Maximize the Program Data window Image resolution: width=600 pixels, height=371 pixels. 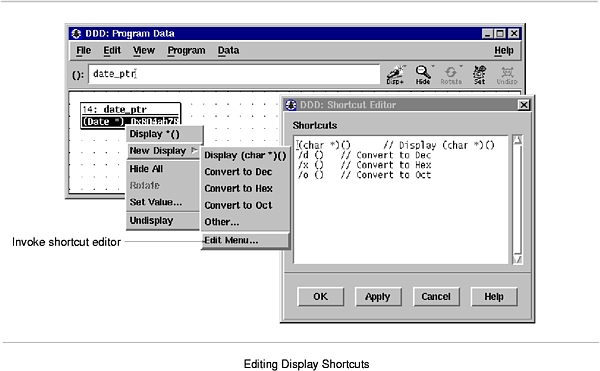coord(500,34)
